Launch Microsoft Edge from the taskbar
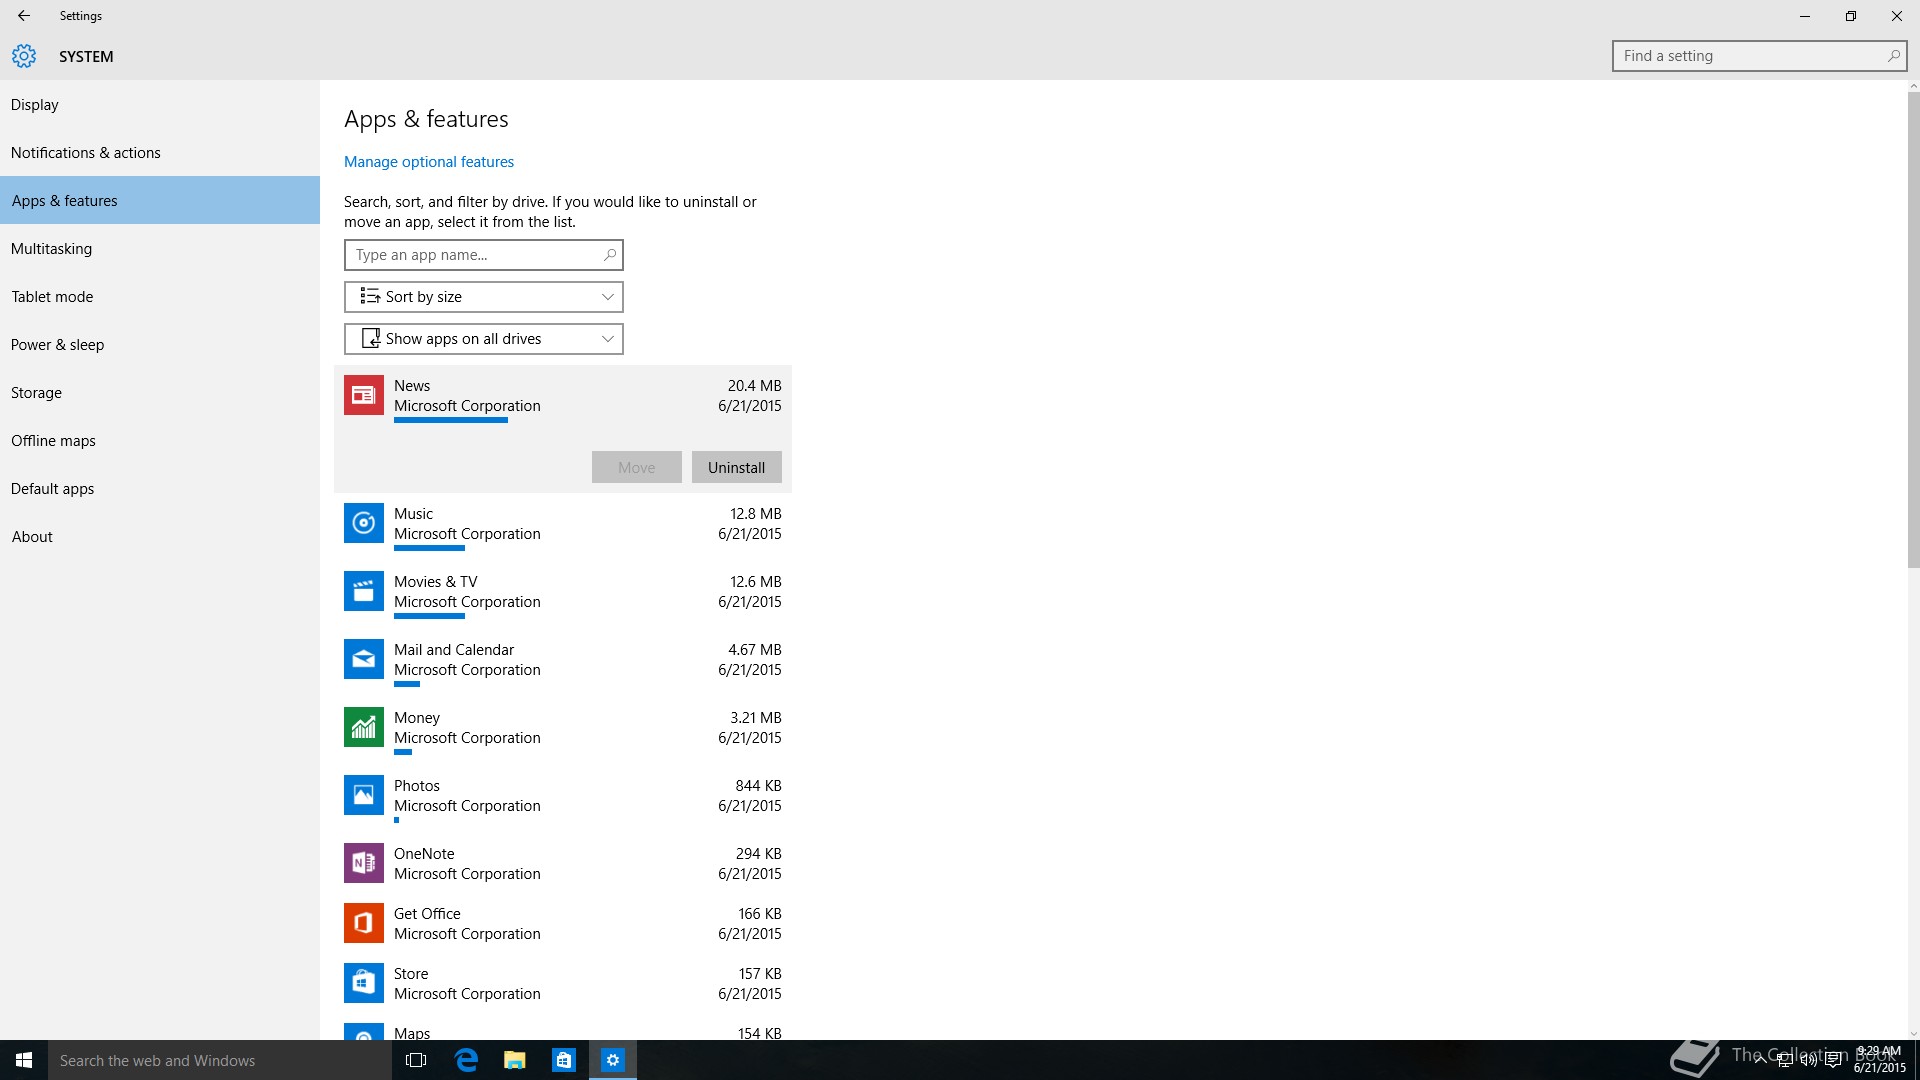This screenshot has height=1080, width=1920. 466,1060
